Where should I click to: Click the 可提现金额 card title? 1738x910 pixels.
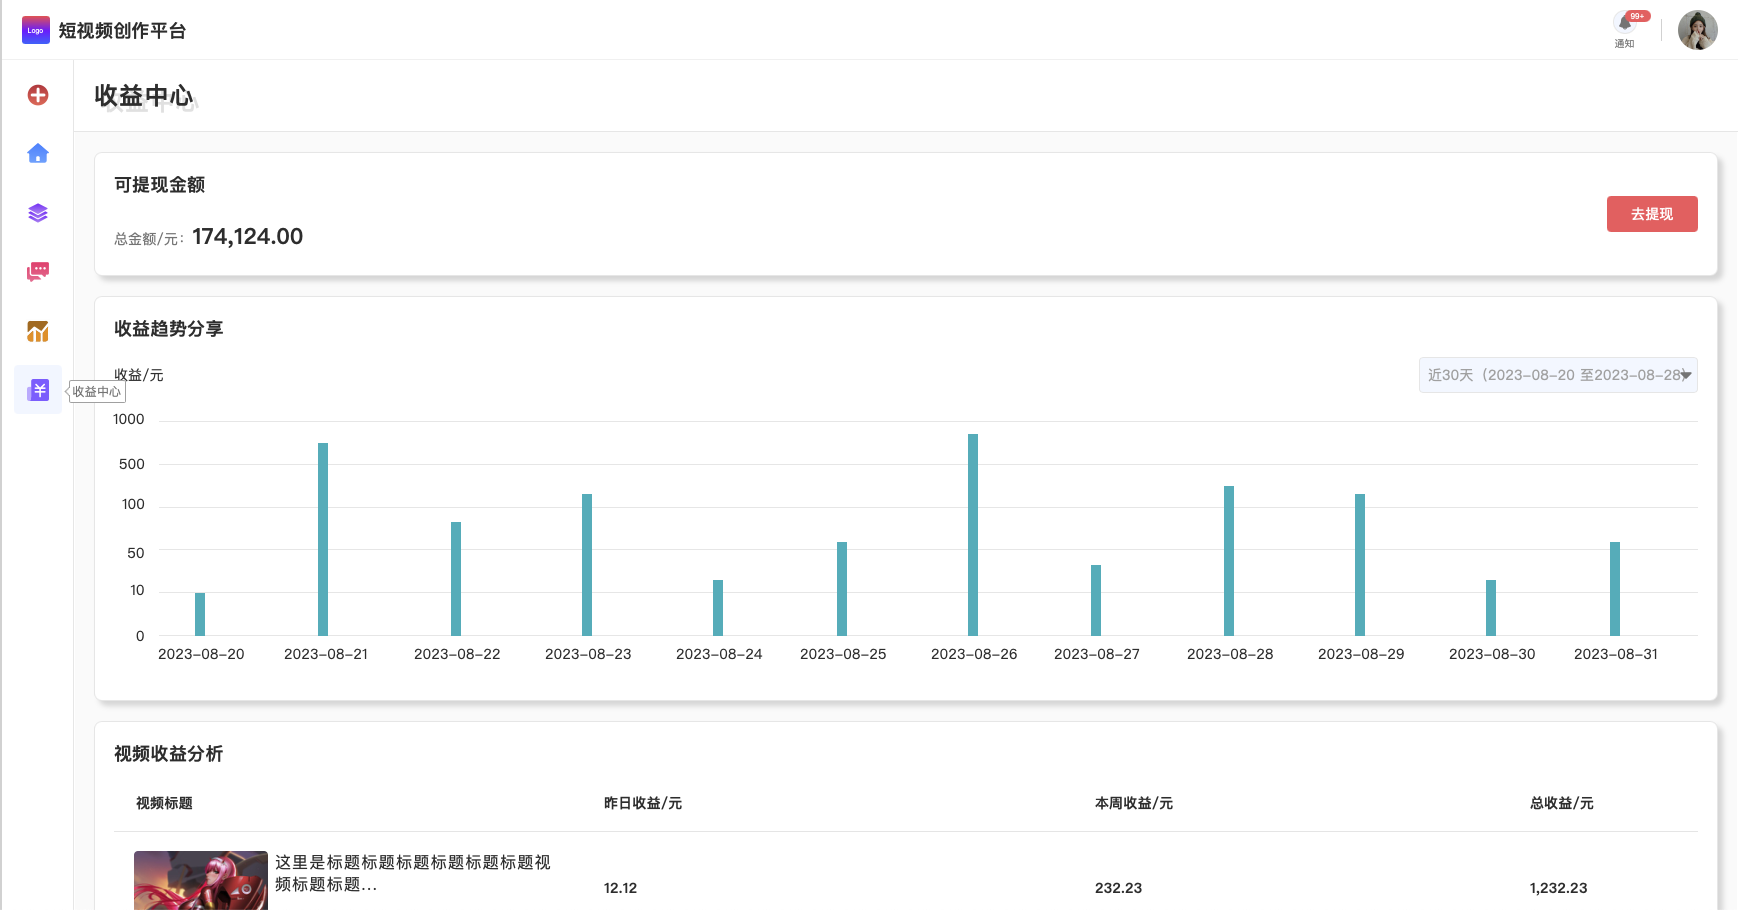160,185
